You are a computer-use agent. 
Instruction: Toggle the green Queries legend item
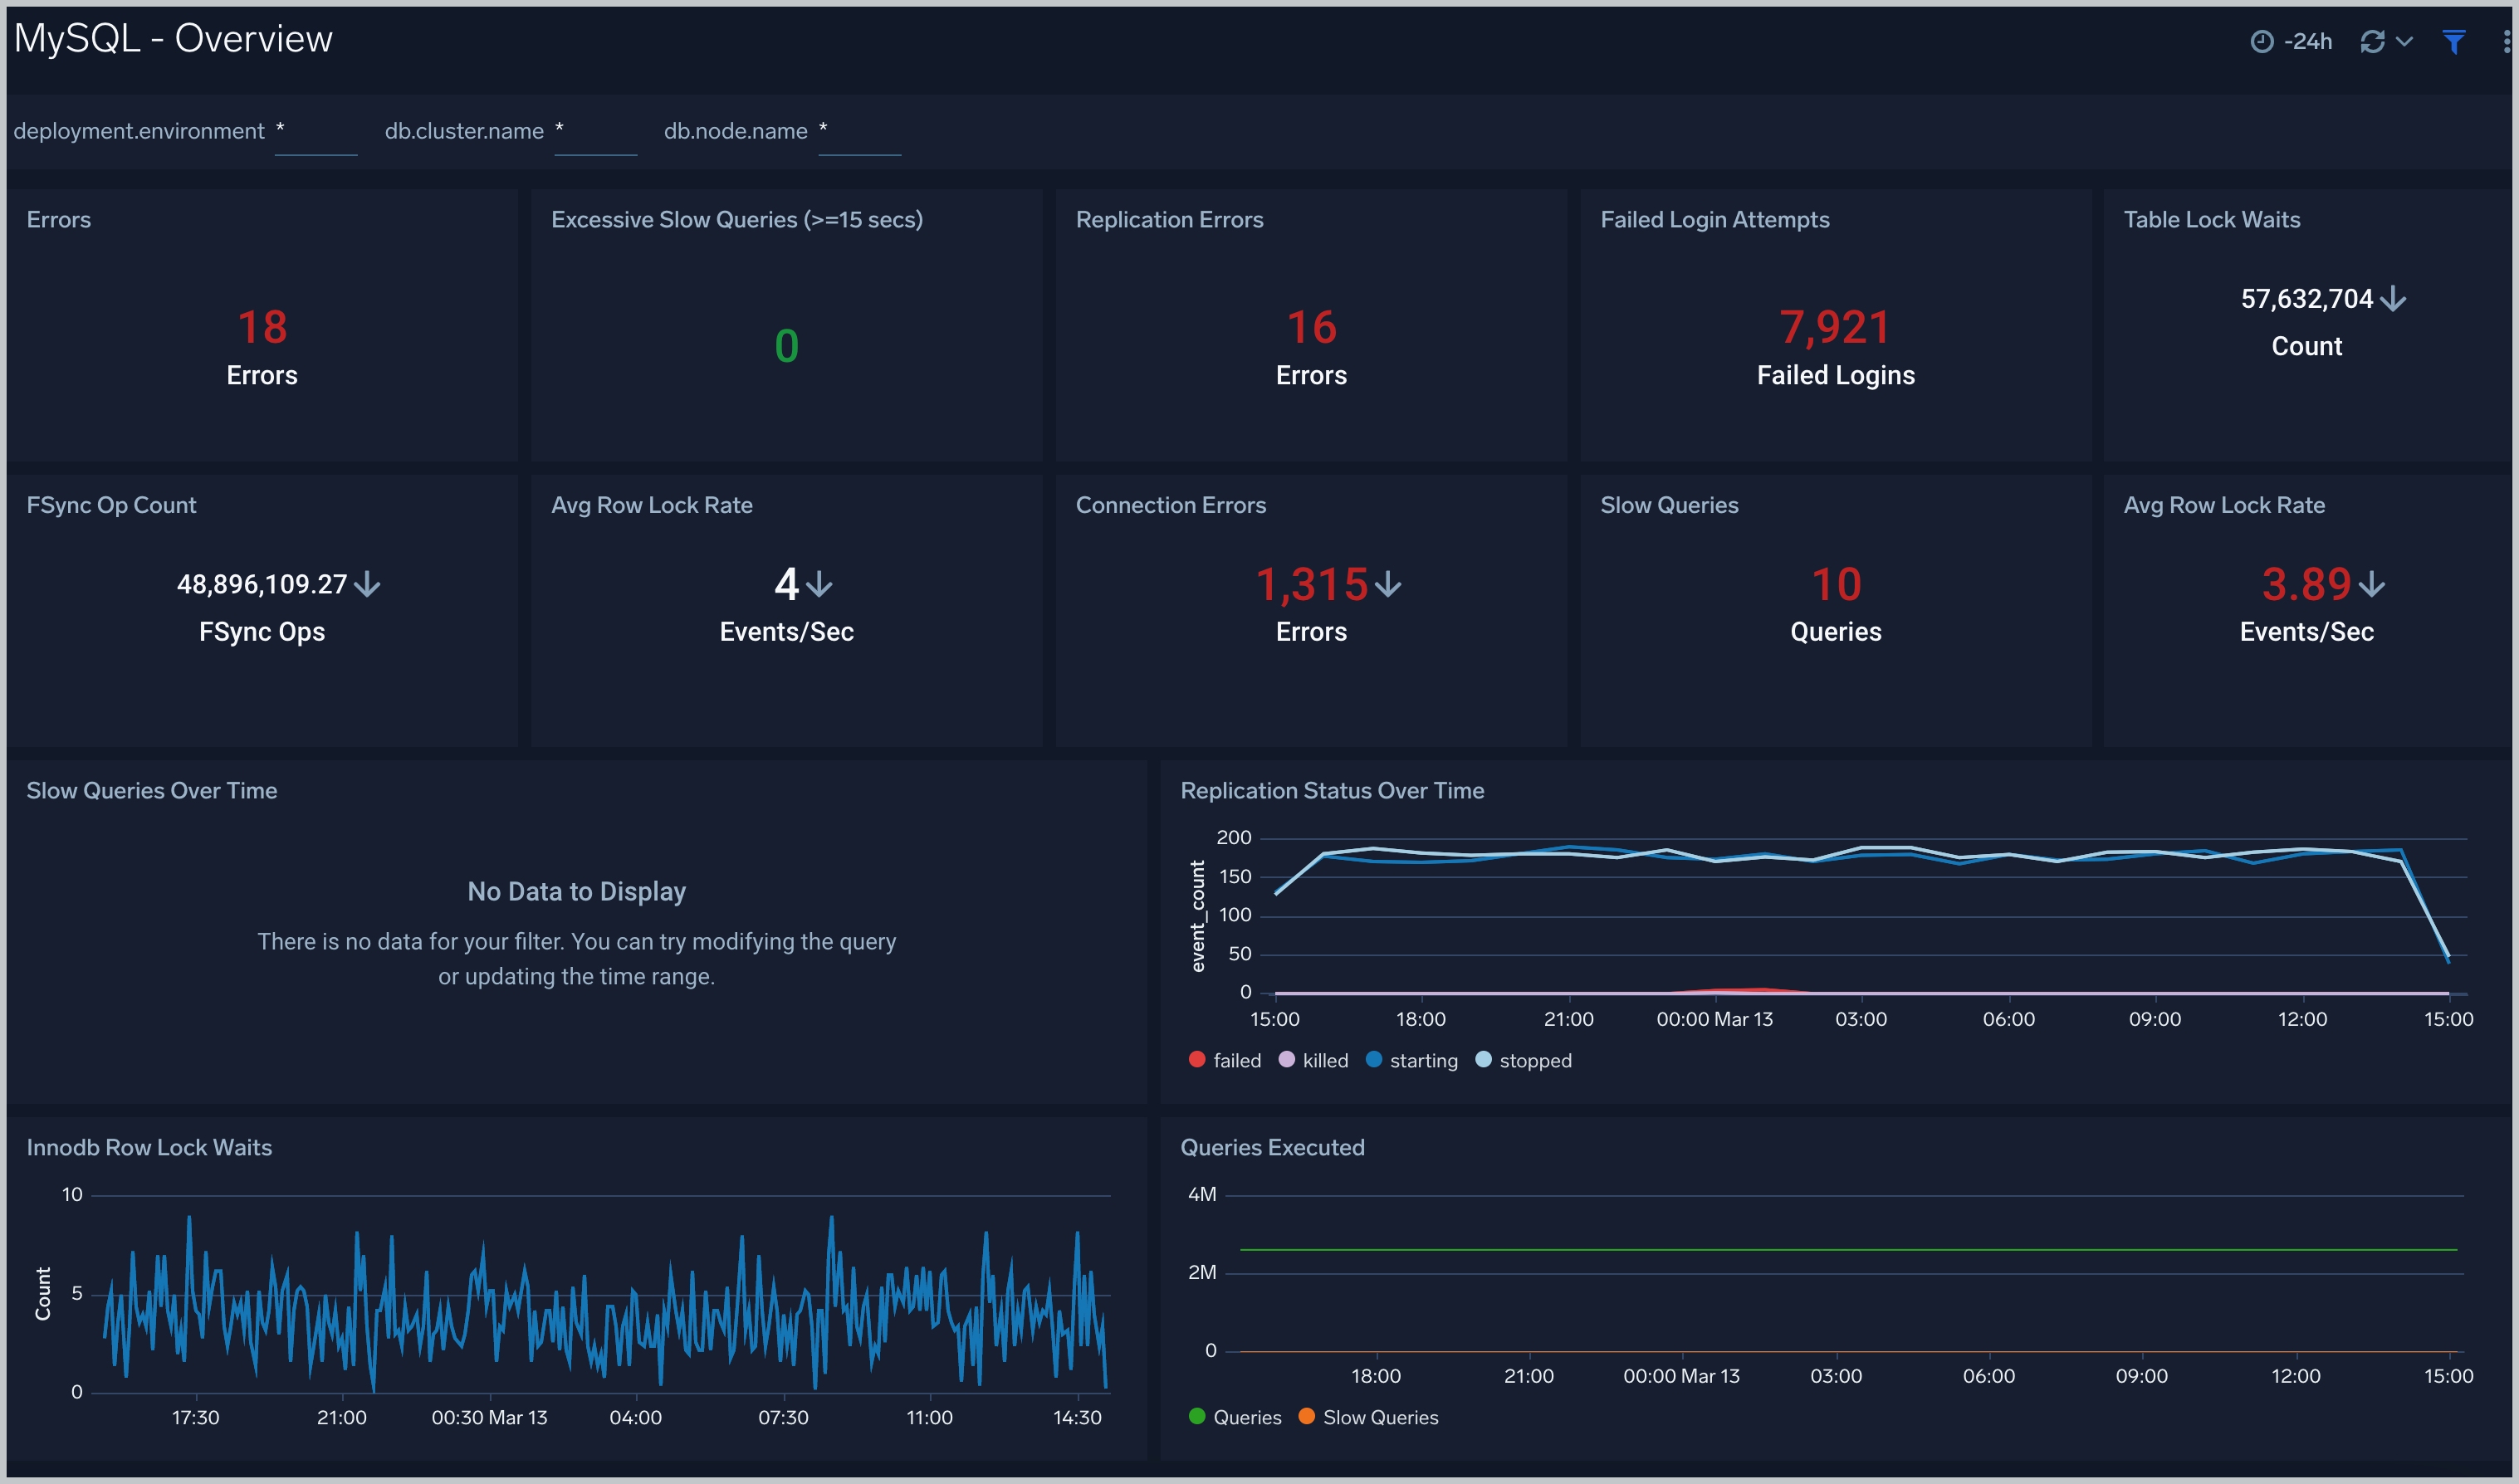click(1235, 1417)
